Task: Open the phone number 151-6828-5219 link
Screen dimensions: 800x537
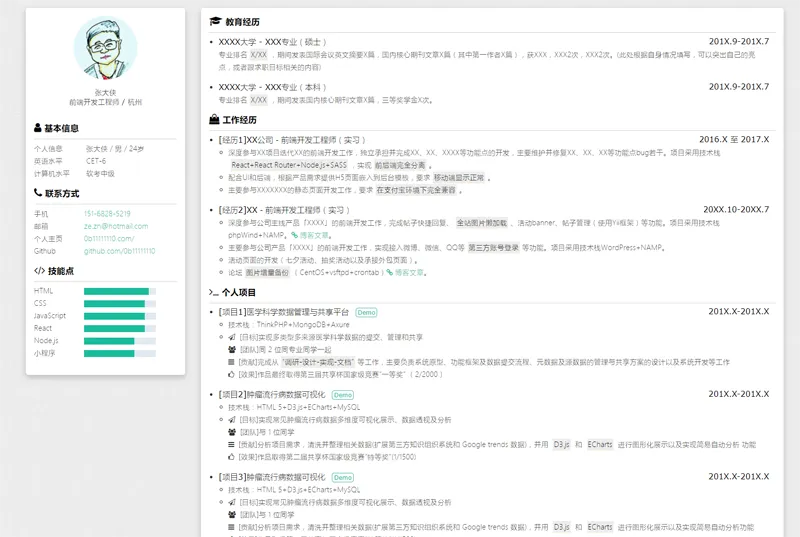Action: (x=107, y=214)
